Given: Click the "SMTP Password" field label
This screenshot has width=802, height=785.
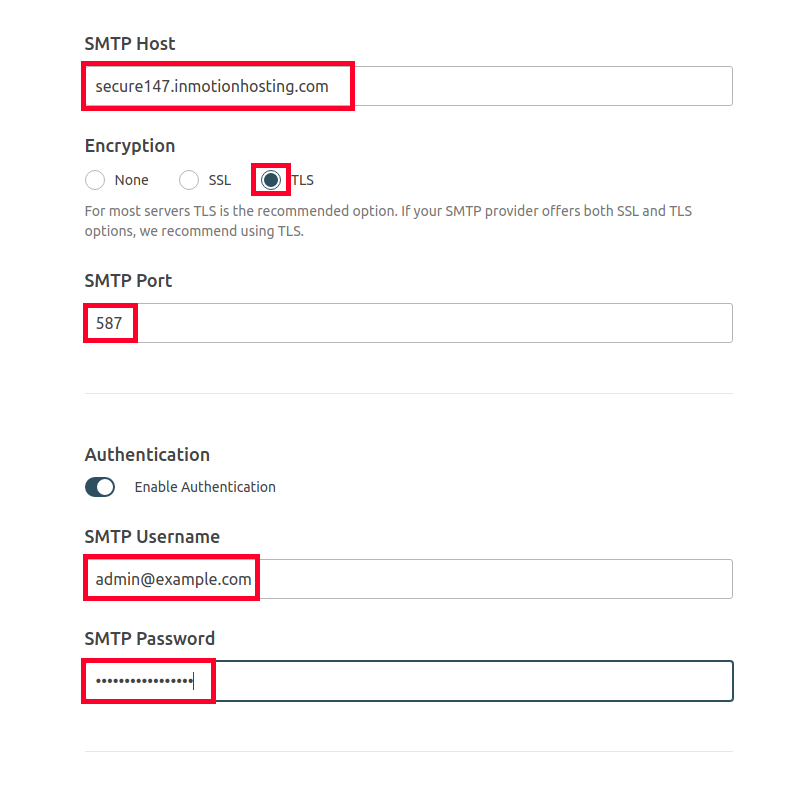Looking at the screenshot, I should [x=150, y=639].
